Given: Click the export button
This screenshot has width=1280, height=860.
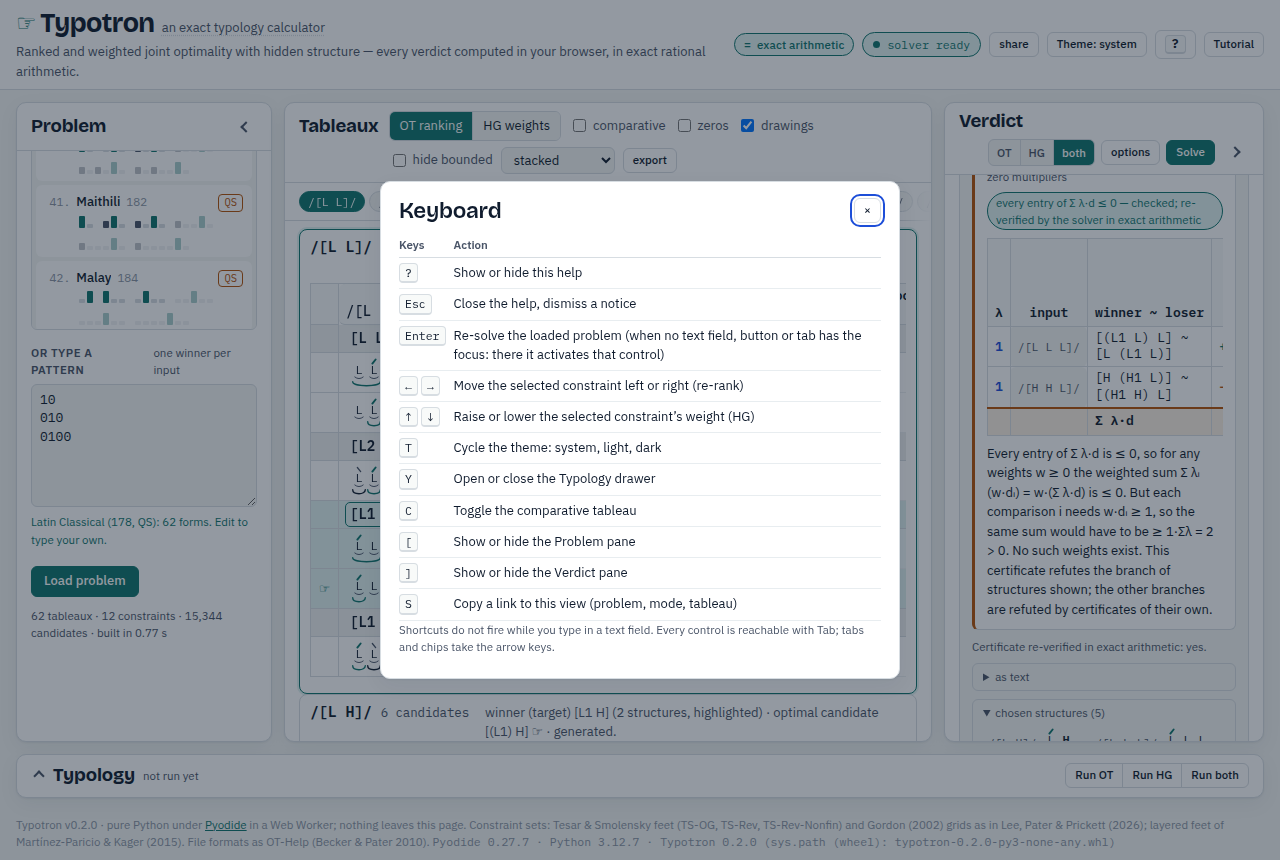Looking at the screenshot, I should (x=650, y=160).
